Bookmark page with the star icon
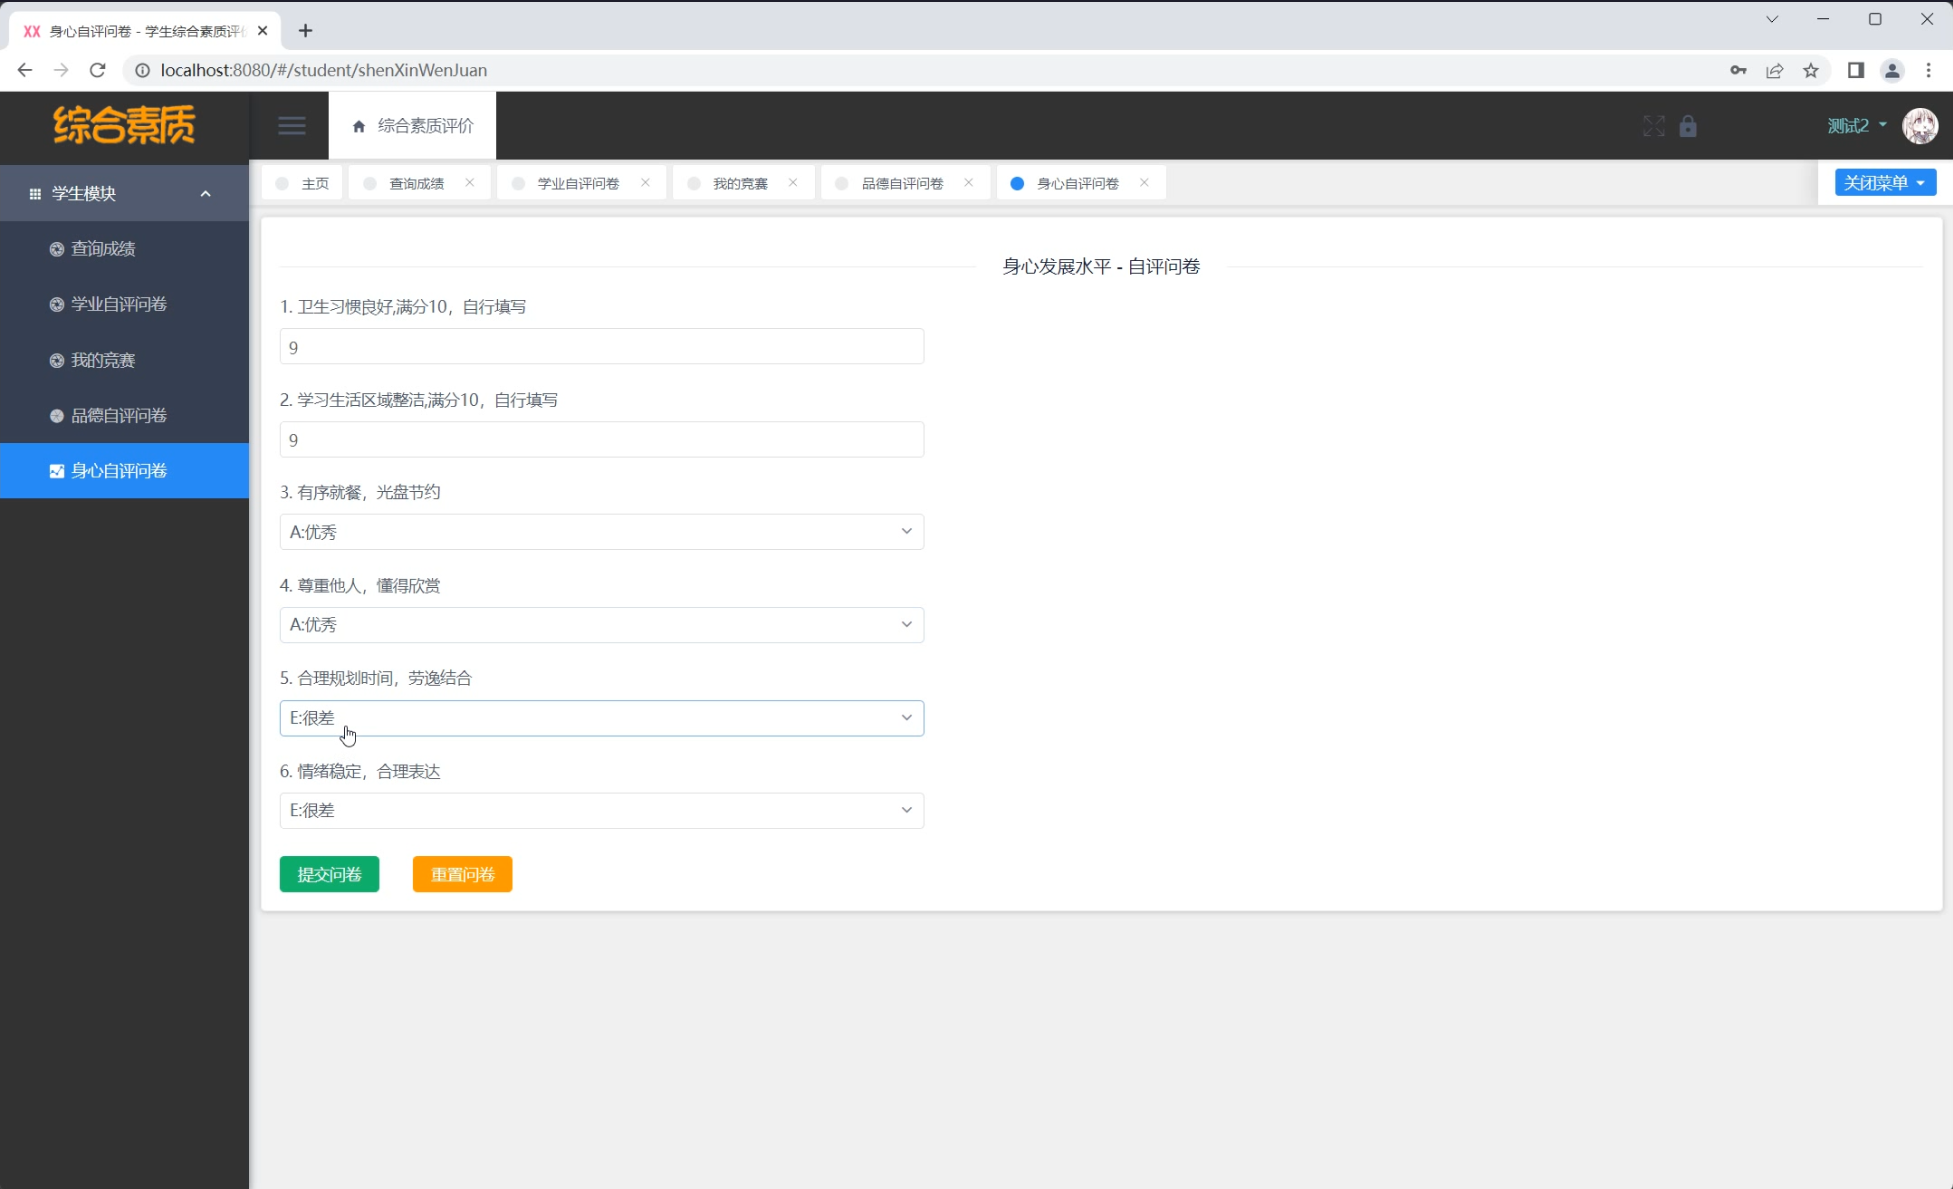 coord(1811,70)
